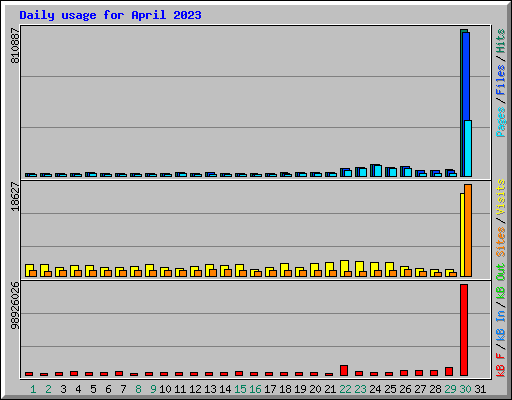Click the red kB bar for day 22
The image size is (512, 400).
click(x=344, y=371)
